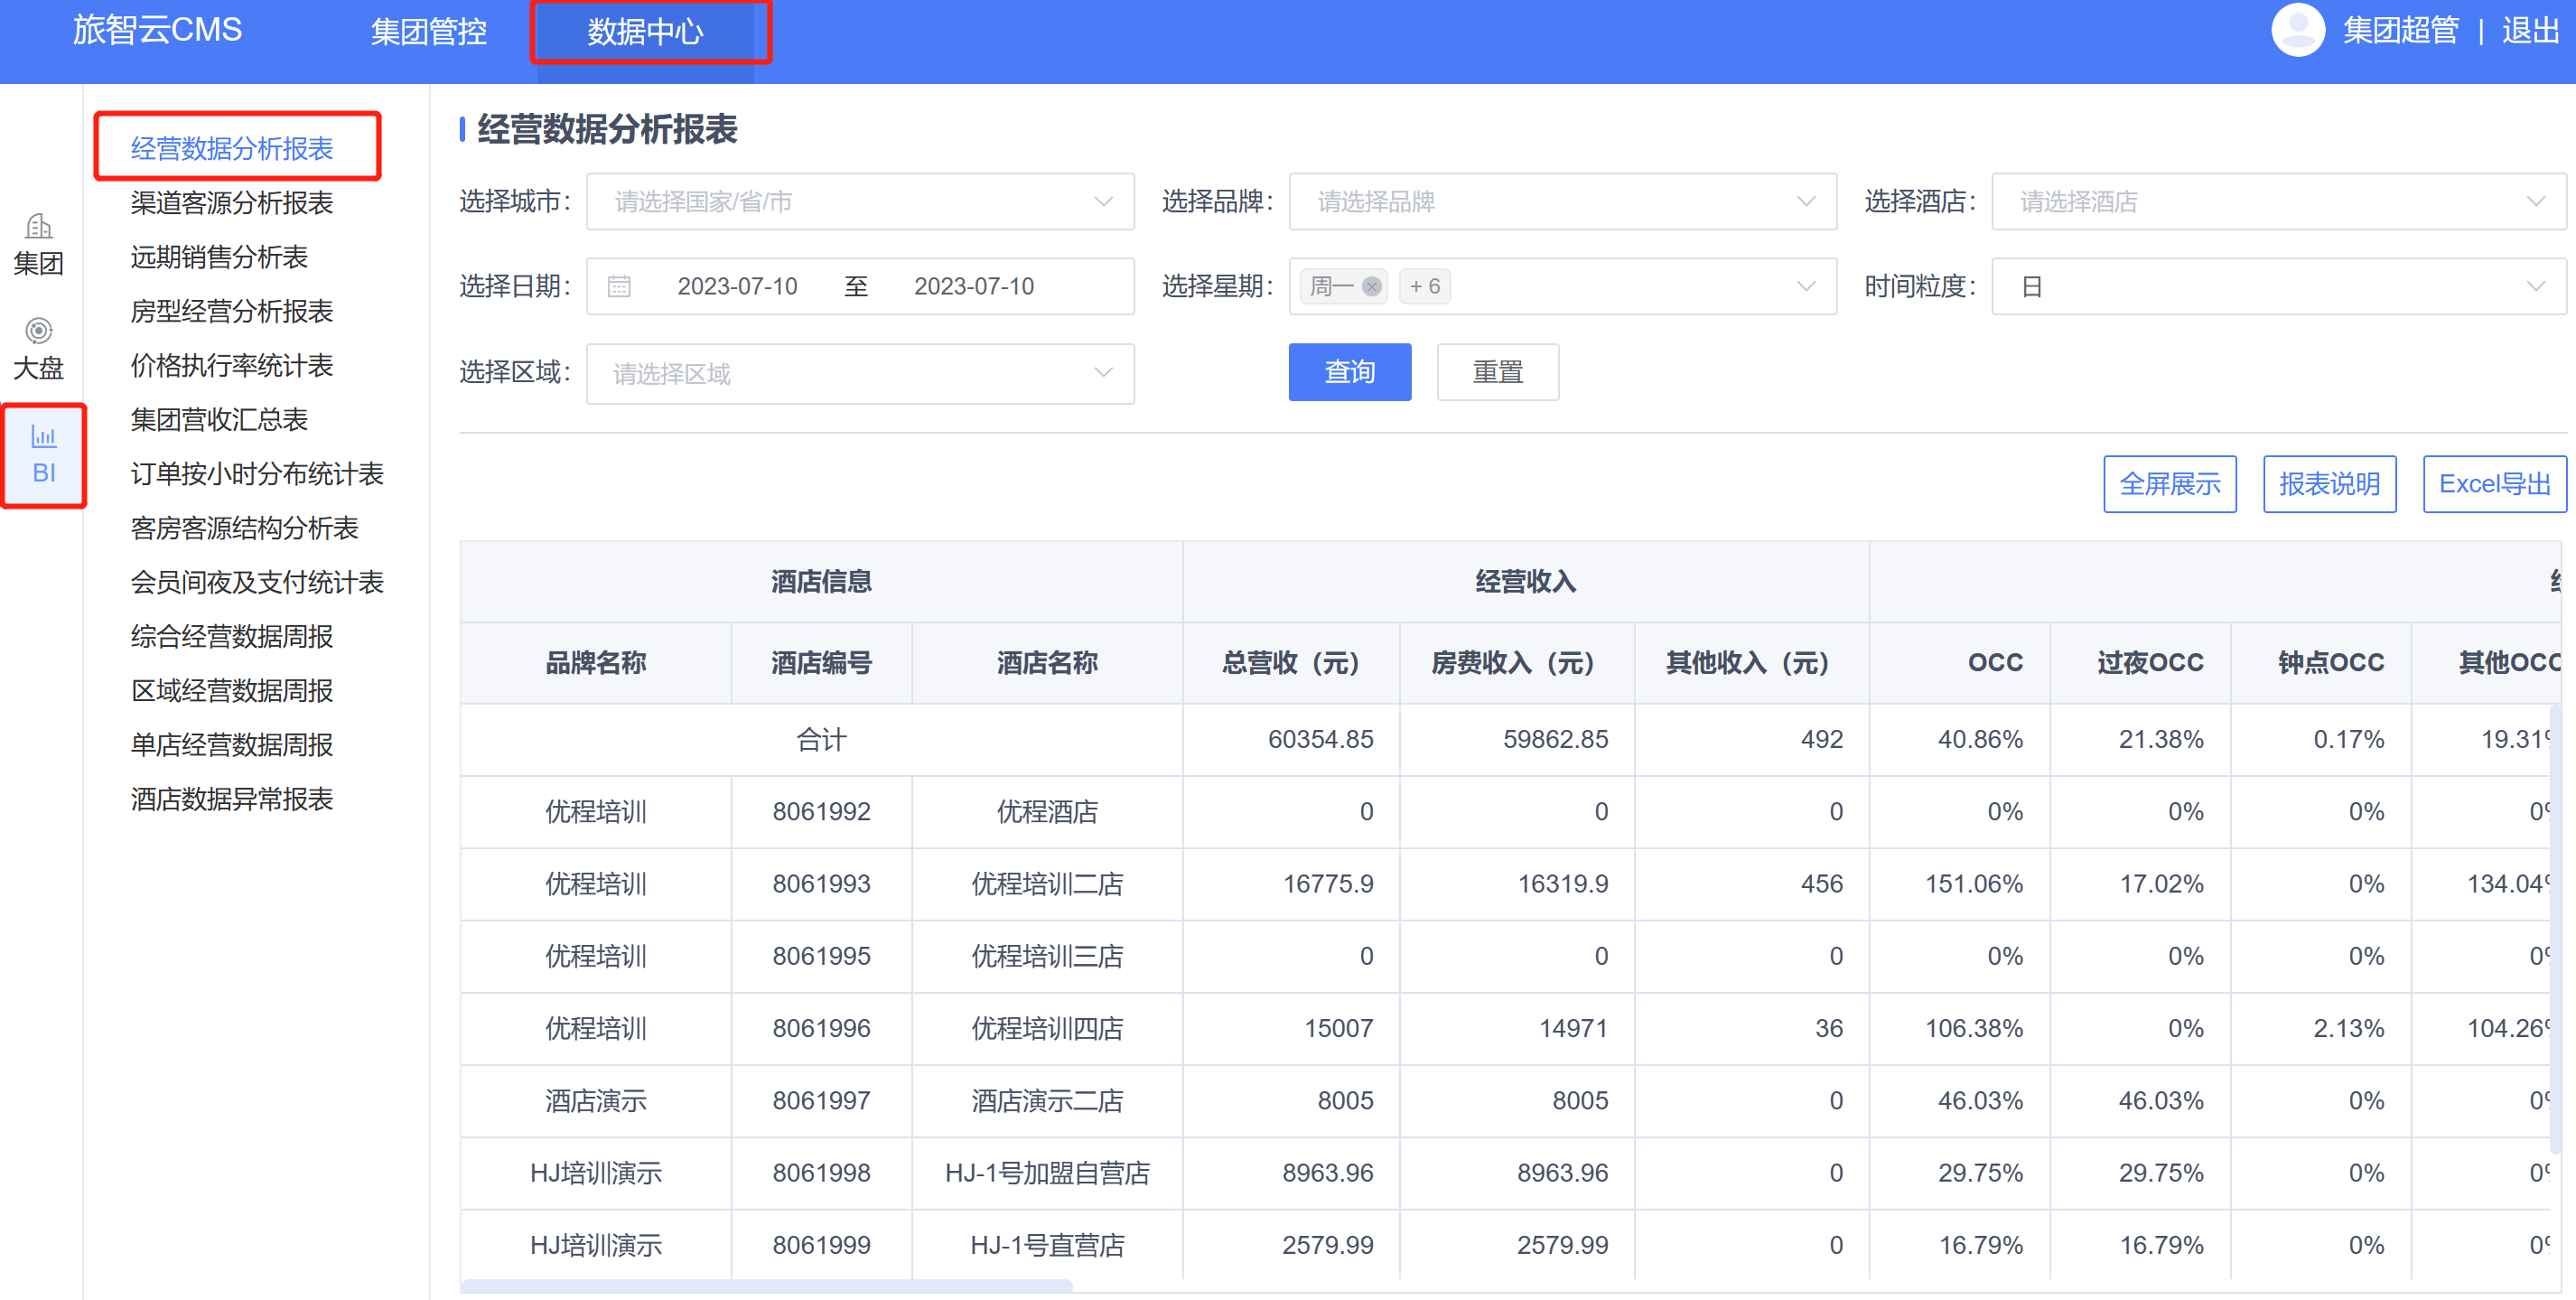
Task: Open 单店经营数据周报 menu item
Action: pyautogui.click(x=232, y=745)
